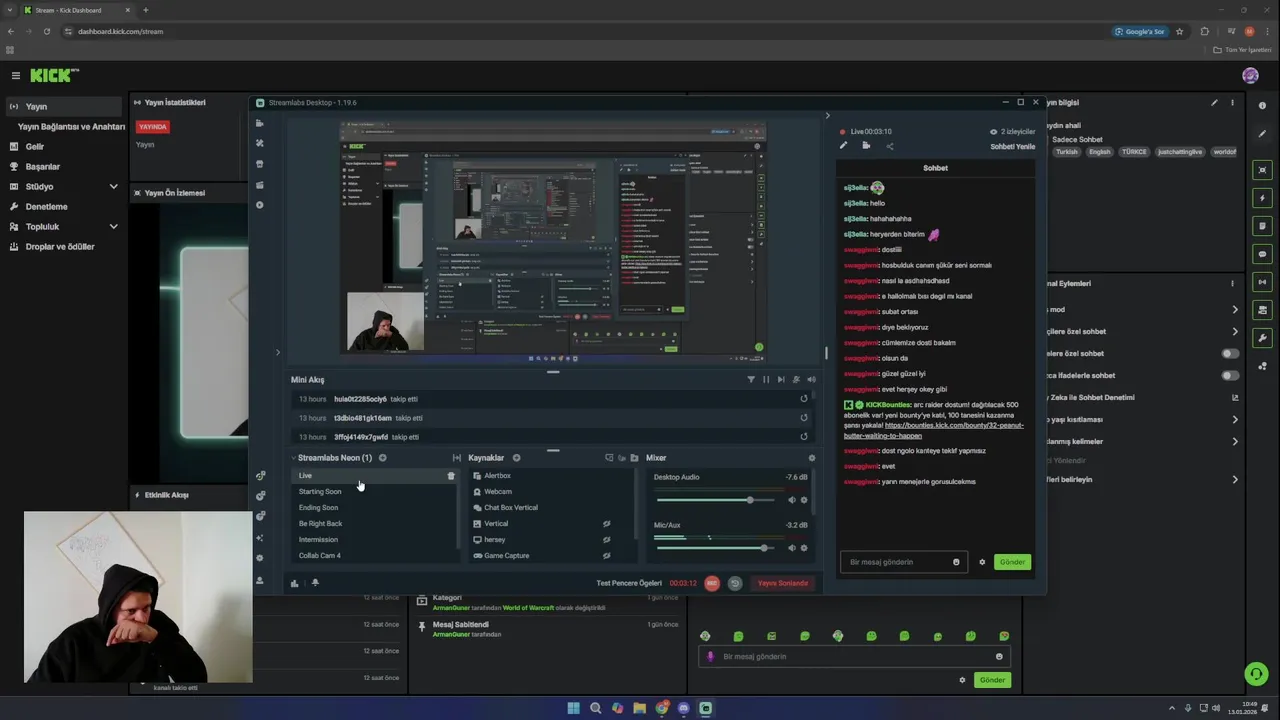Screen dimensions: 1280x720
Task: Click Sohbeti Yenile in Streamlabs chat
Action: point(1013,146)
